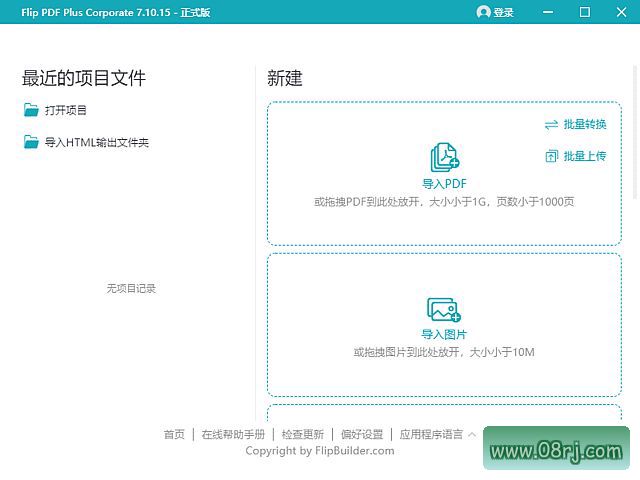Maximize the Flip PDF Plus window

coord(585,12)
